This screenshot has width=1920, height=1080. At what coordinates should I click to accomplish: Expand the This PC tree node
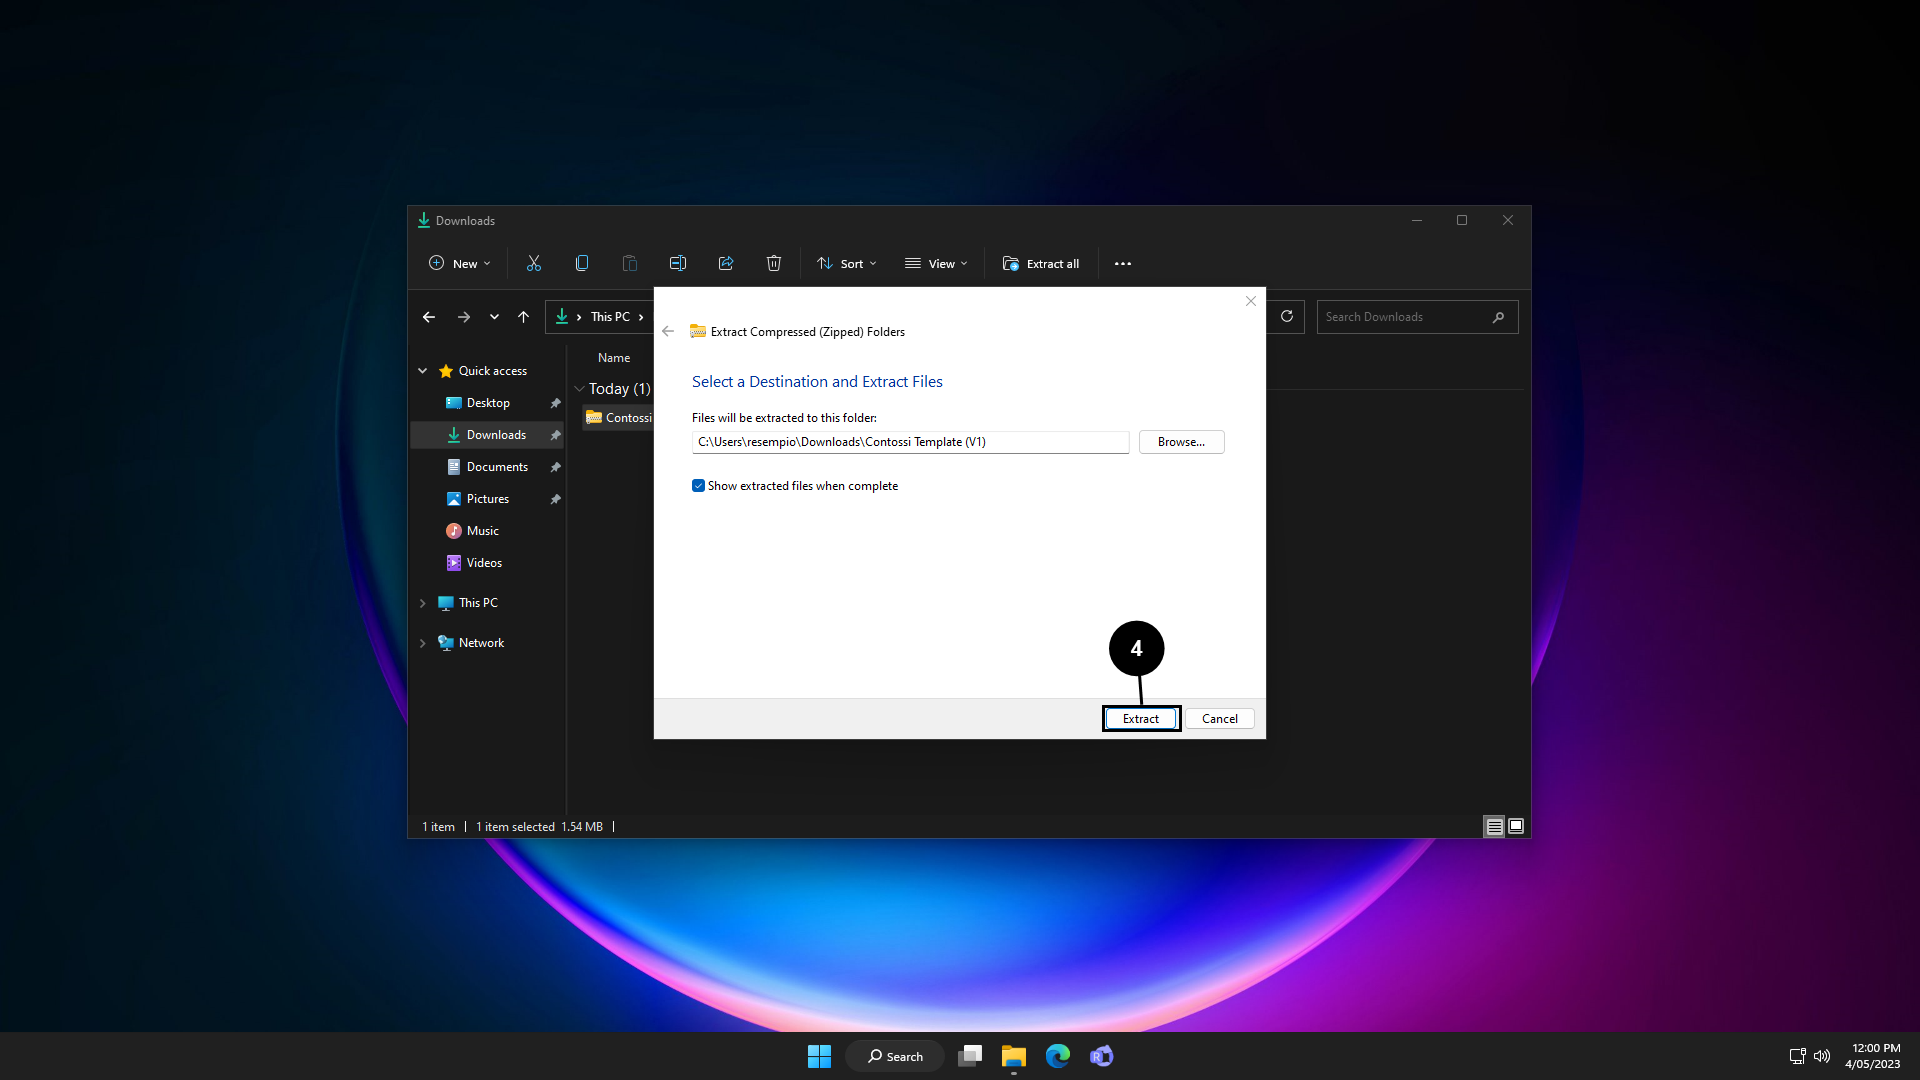pyautogui.click(x=423, y=603)
